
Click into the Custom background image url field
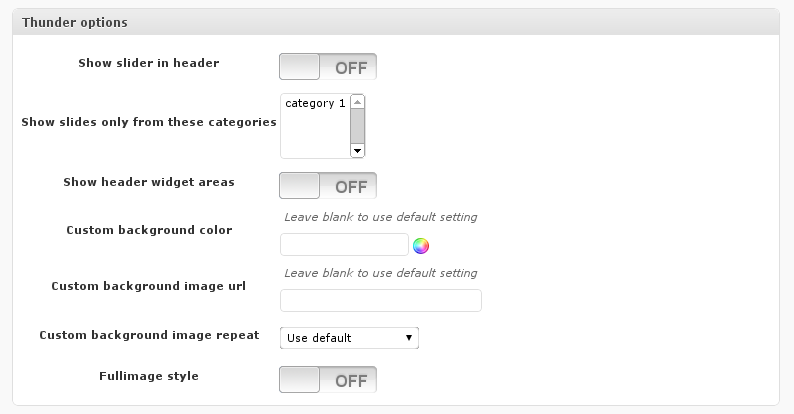(x=380, y=301)
